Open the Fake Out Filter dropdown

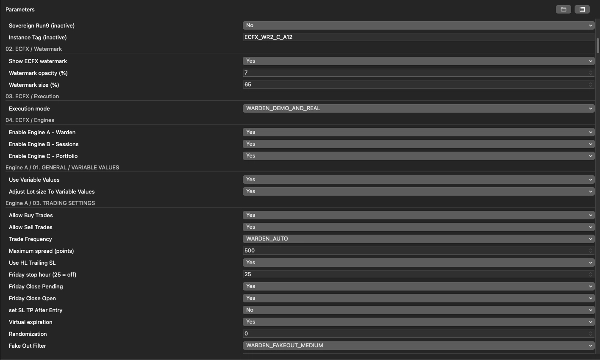419,345
